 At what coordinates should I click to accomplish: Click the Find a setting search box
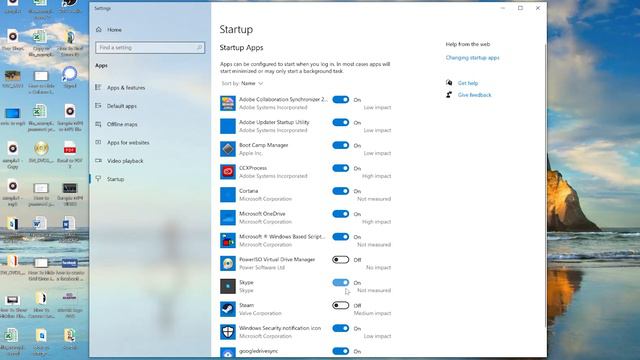pos(150,48)
